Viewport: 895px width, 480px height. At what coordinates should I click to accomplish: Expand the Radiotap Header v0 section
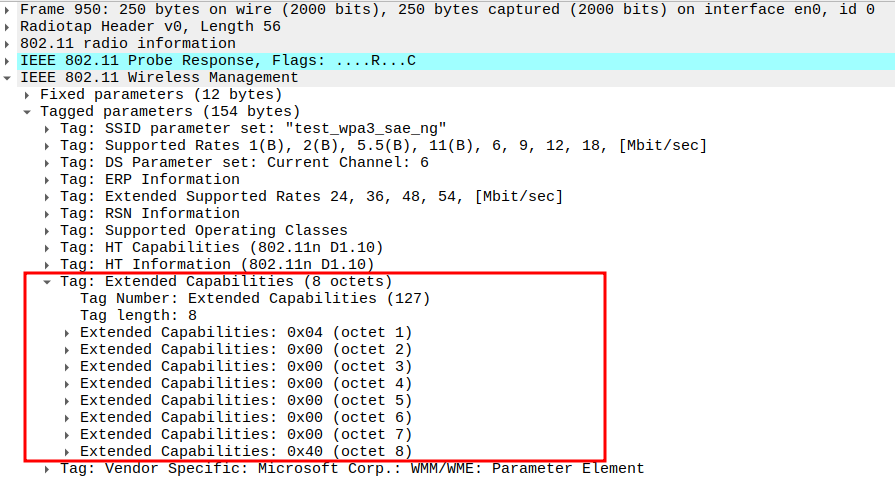tap(8, 27)
